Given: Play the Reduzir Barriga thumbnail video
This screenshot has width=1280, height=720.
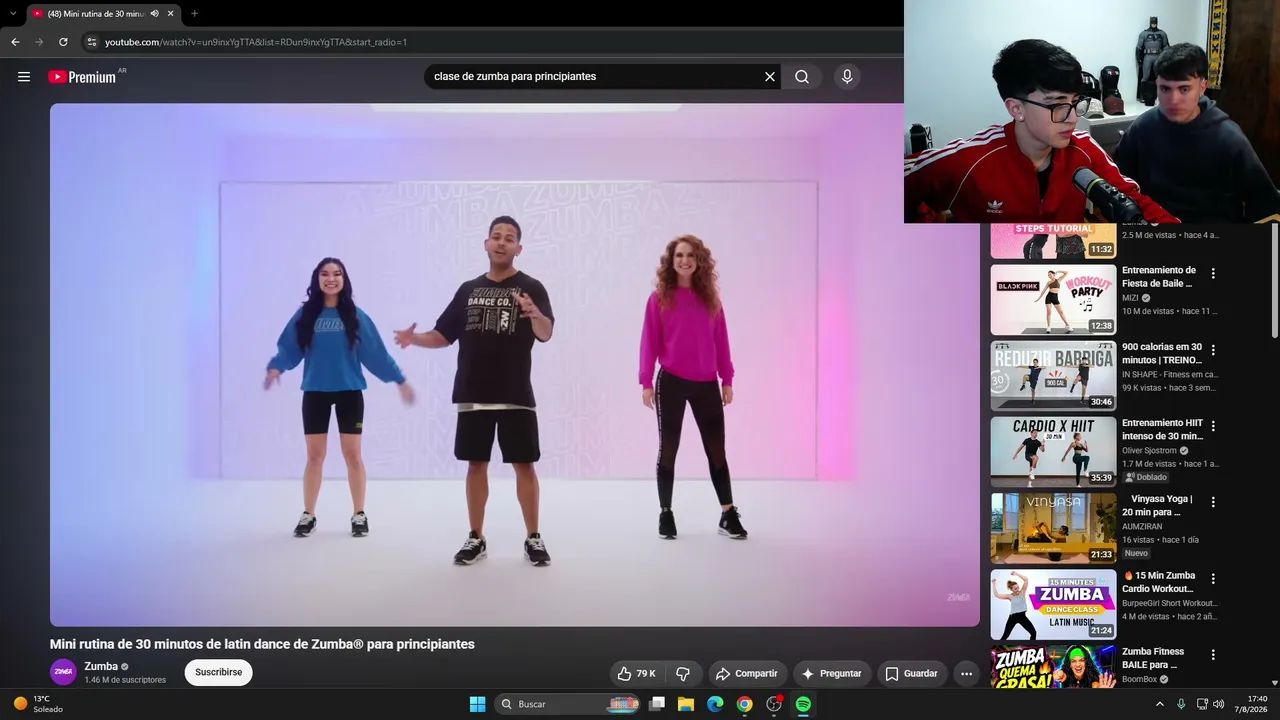Looking at the screenshot, I should pos(1053,376).
